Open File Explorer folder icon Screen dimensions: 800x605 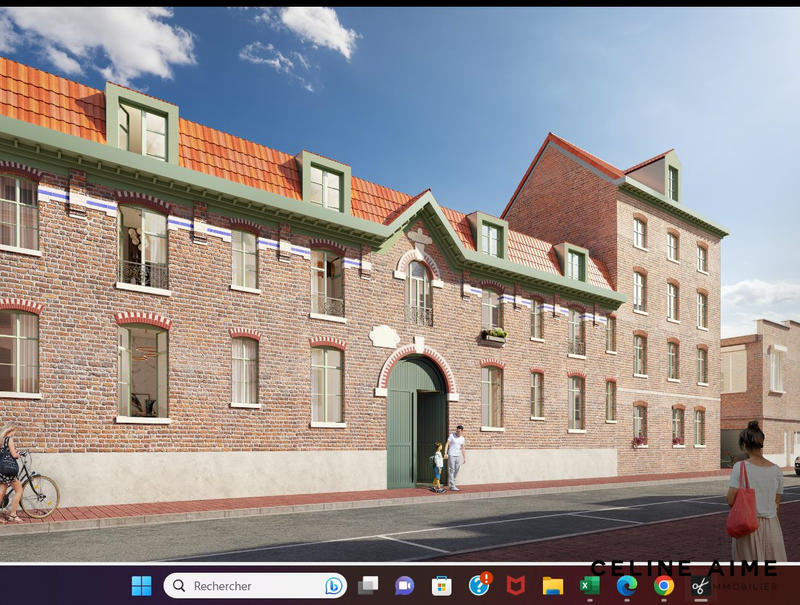coord(552,586)
